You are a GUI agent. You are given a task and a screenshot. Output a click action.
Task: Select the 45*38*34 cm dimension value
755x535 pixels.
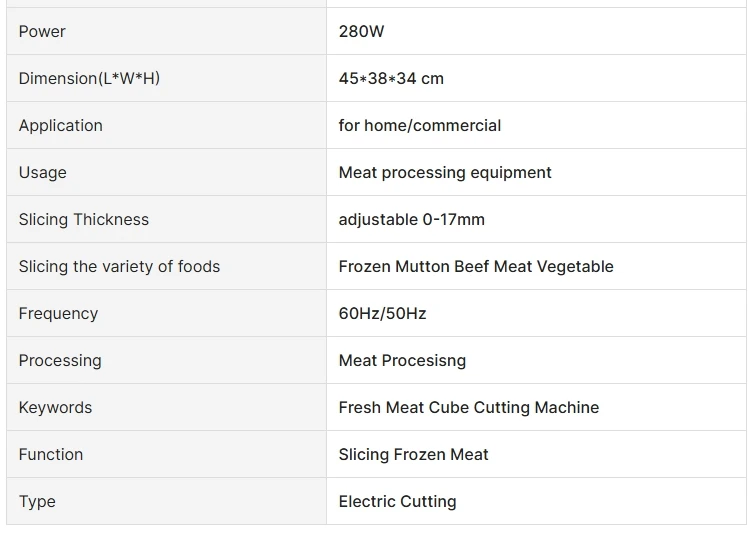coord(391,78)
